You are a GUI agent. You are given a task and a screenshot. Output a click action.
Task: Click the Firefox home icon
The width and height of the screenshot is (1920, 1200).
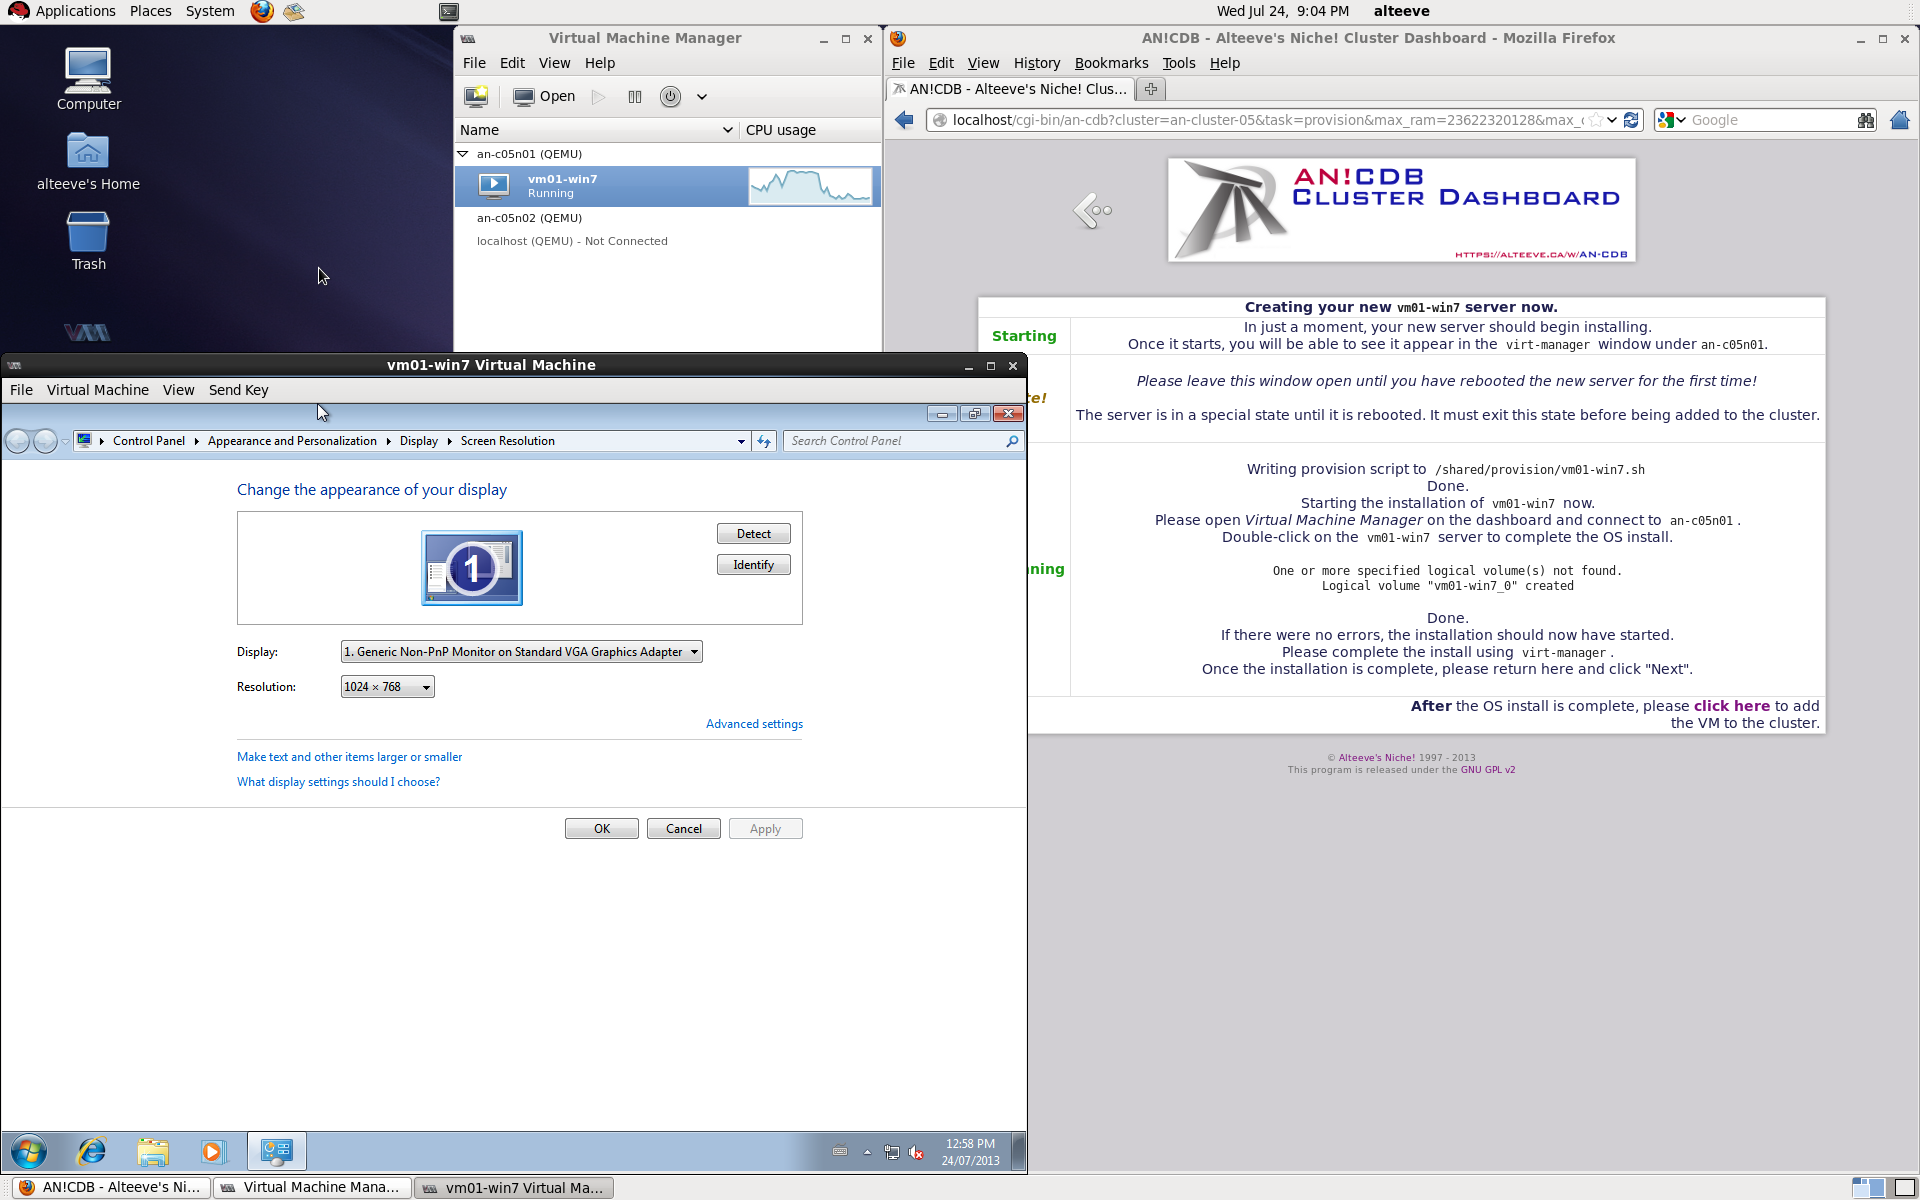1899,120
